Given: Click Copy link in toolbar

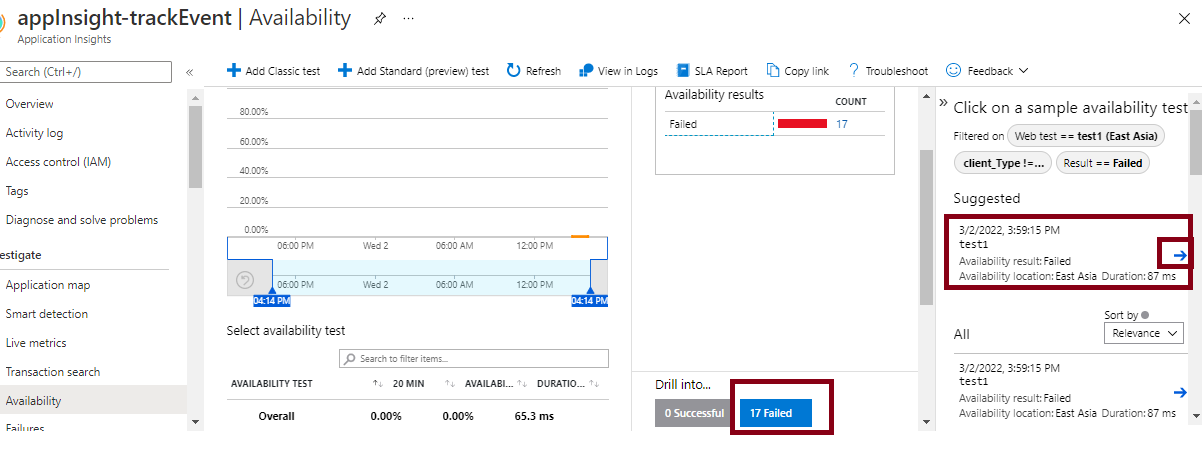Looking at the screenshot, I should [797, 71].
